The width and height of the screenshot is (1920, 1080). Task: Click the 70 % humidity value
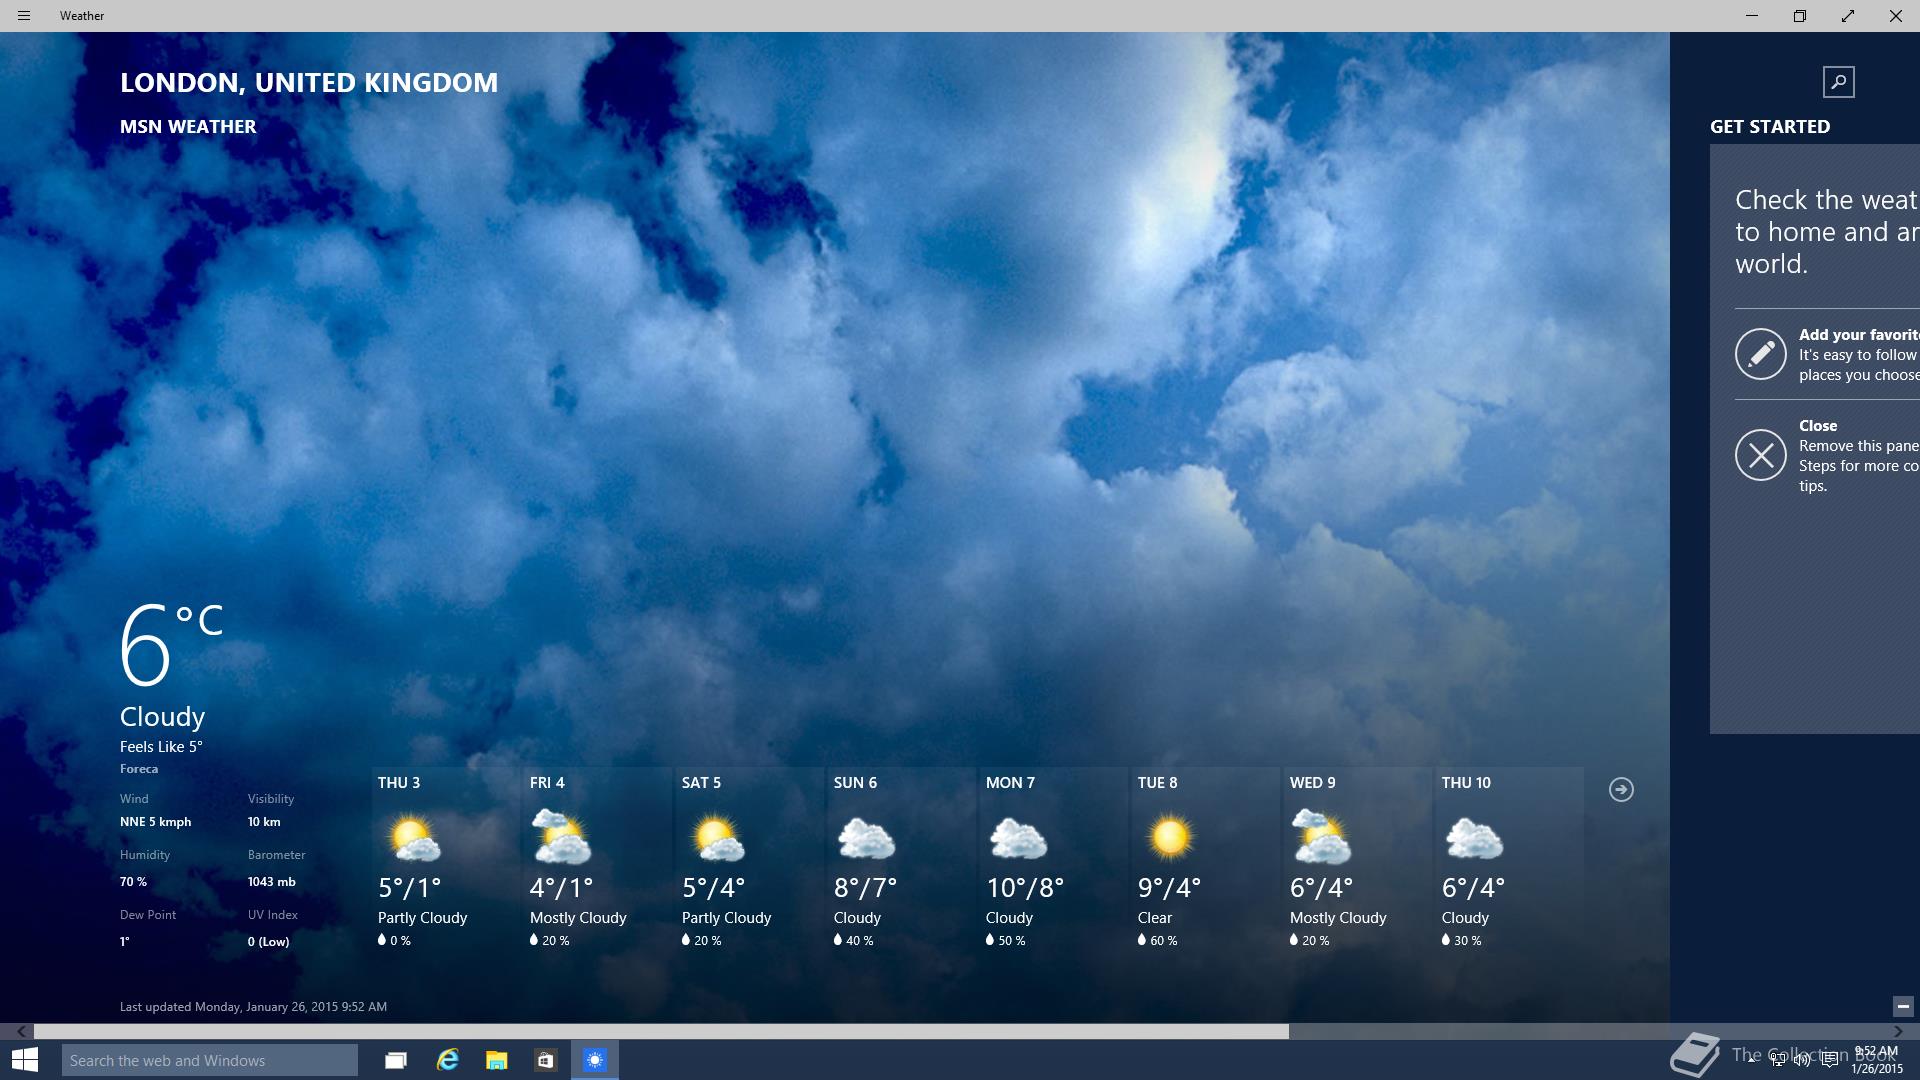click(133, 882)
